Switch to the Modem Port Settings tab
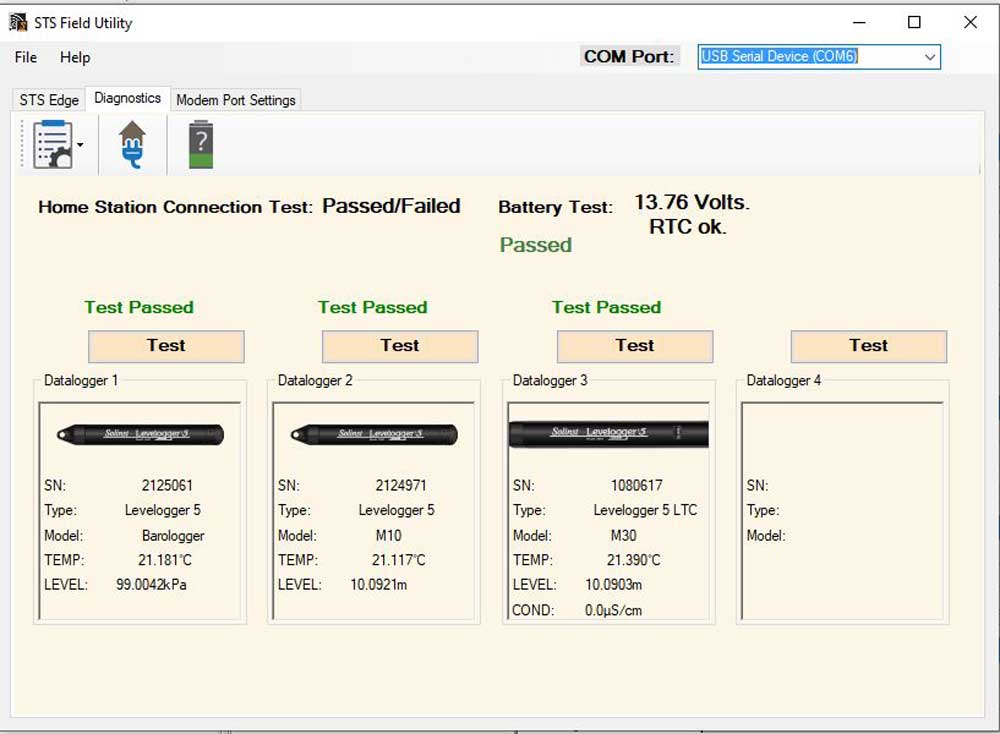The height and width of the screenshot is (734, 1000). [x=235, y=99]
